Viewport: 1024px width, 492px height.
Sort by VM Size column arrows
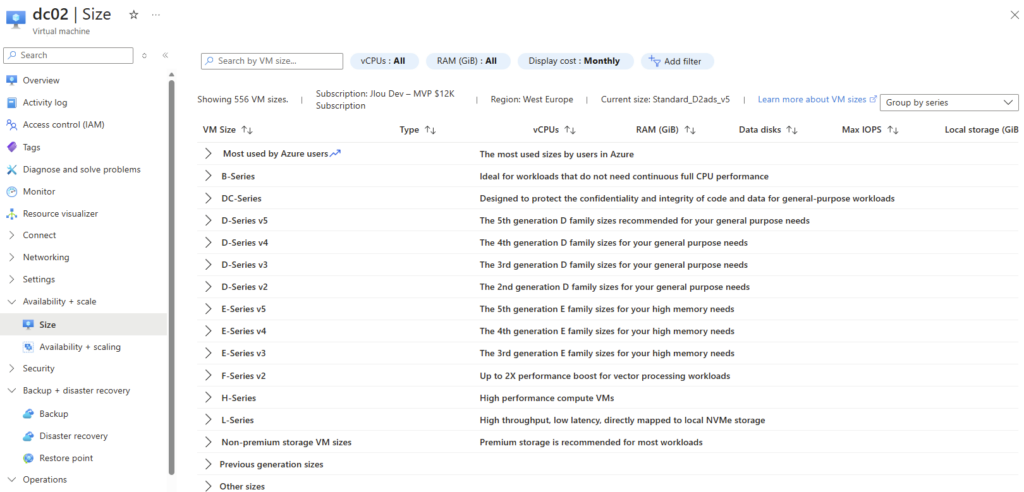coord(247,130)
